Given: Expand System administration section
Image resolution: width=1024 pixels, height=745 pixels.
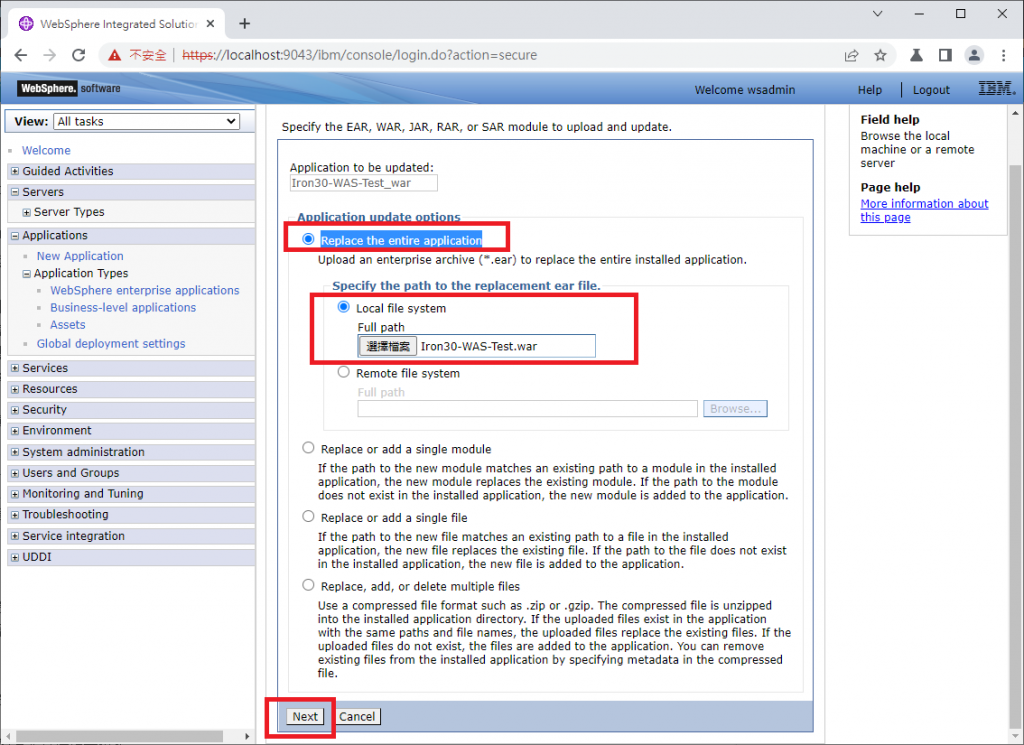Looking at the screenshot, I should (x=15, y=452).
